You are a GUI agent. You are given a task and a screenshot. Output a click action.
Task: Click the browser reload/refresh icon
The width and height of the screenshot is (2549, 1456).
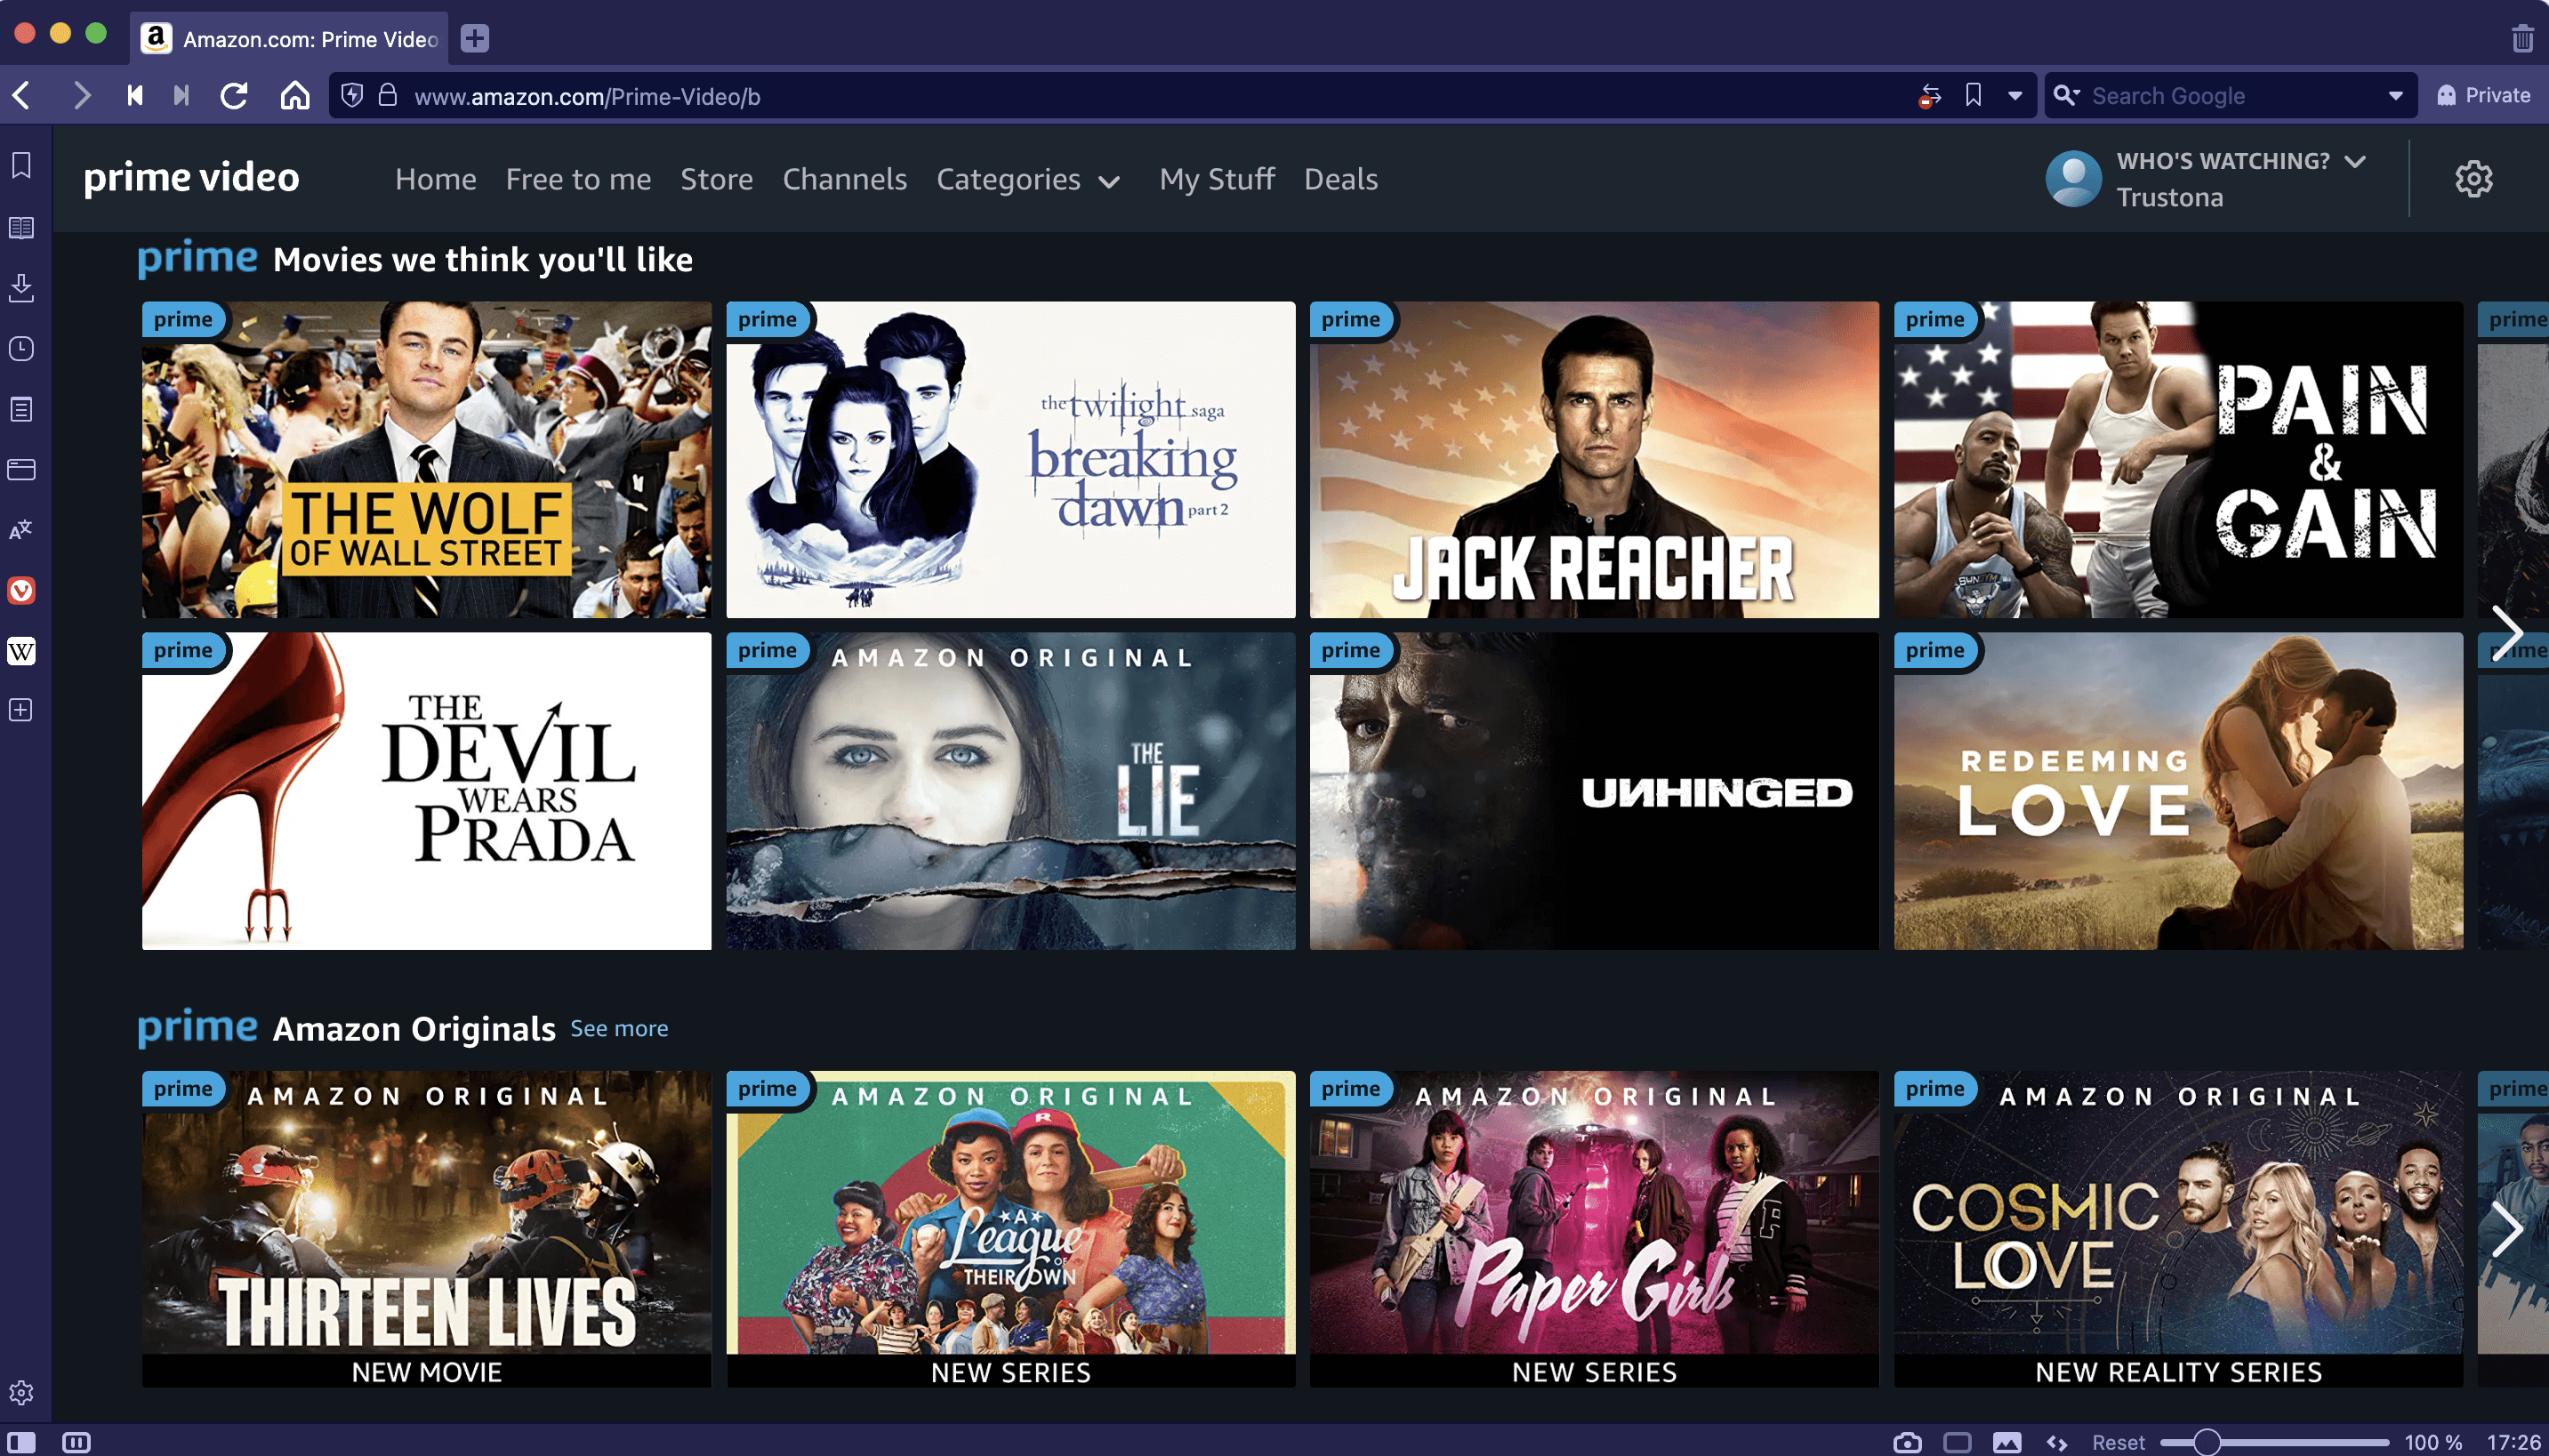coord(235,96)
